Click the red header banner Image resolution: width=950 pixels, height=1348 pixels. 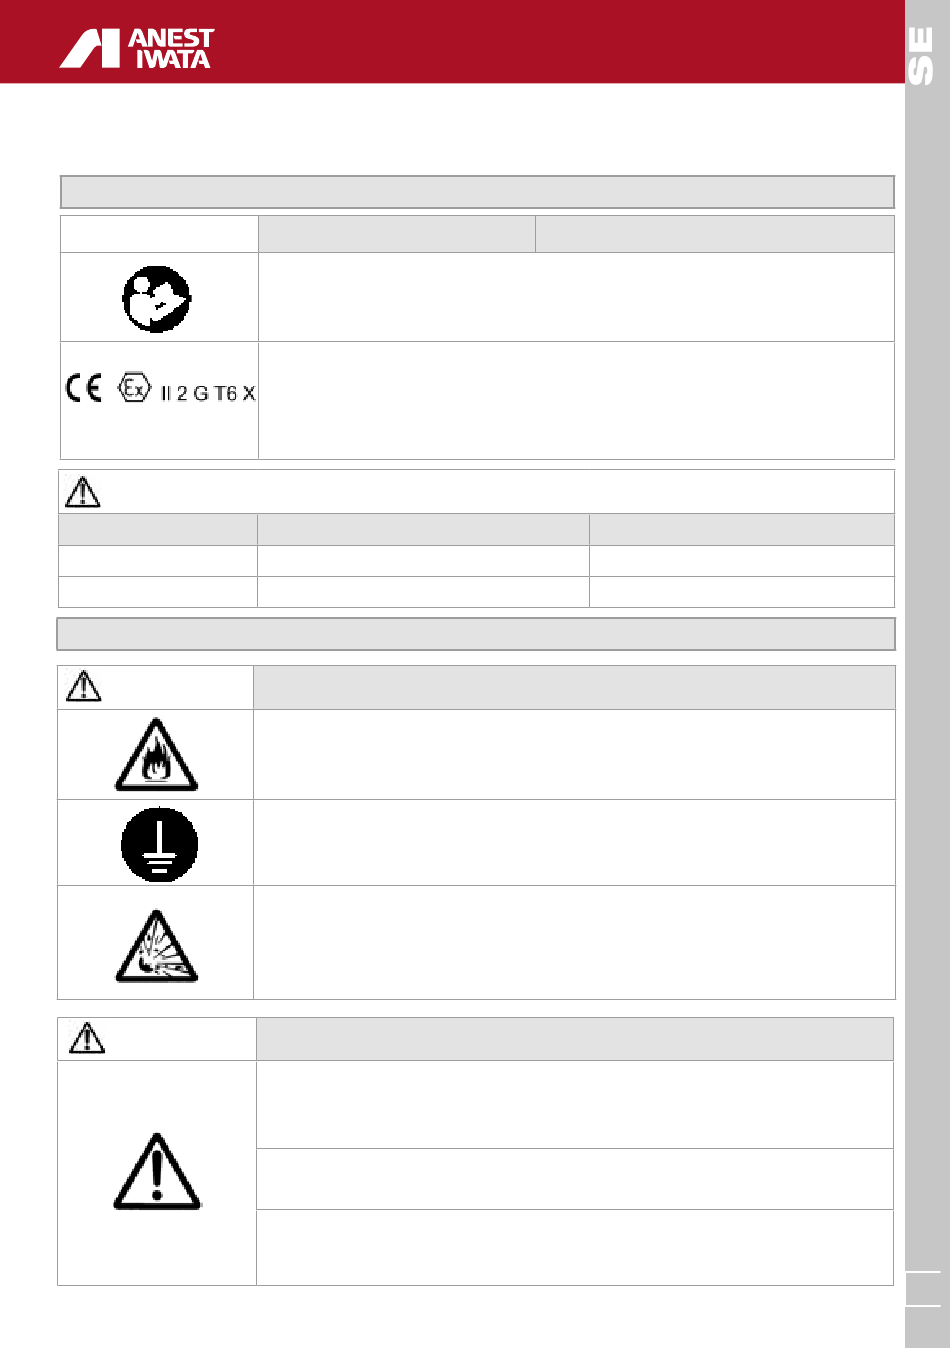tap(452, 41)
